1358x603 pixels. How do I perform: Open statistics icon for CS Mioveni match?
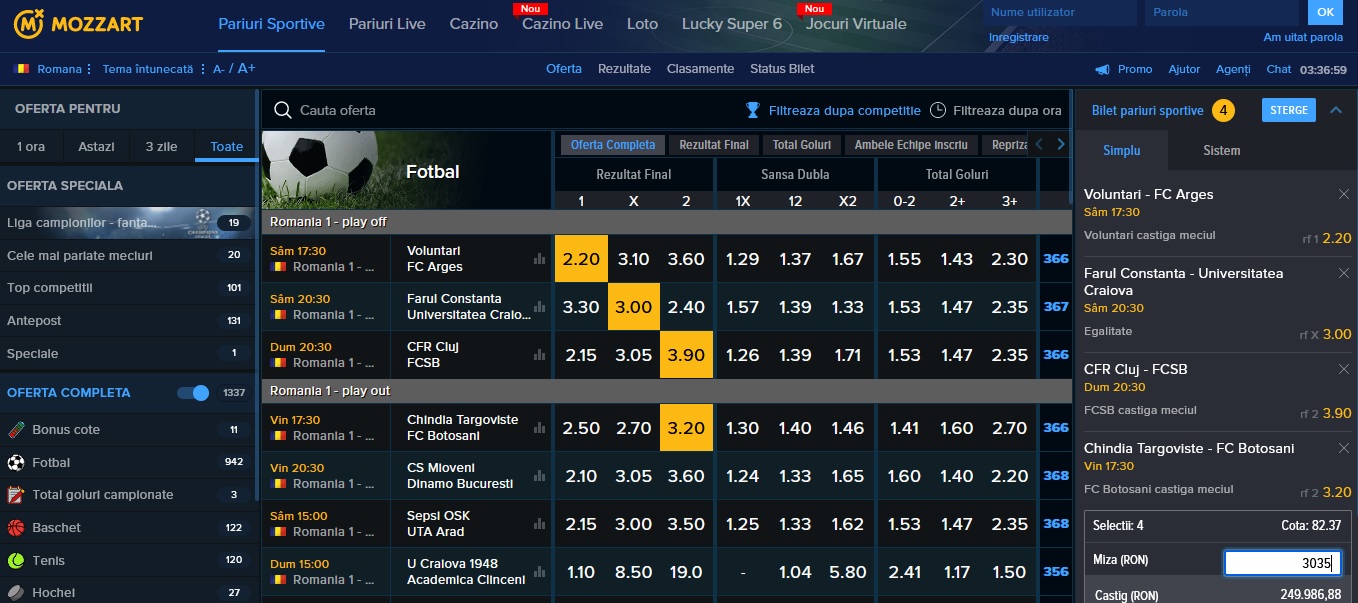pyautogui.click(x=540, y=476)
